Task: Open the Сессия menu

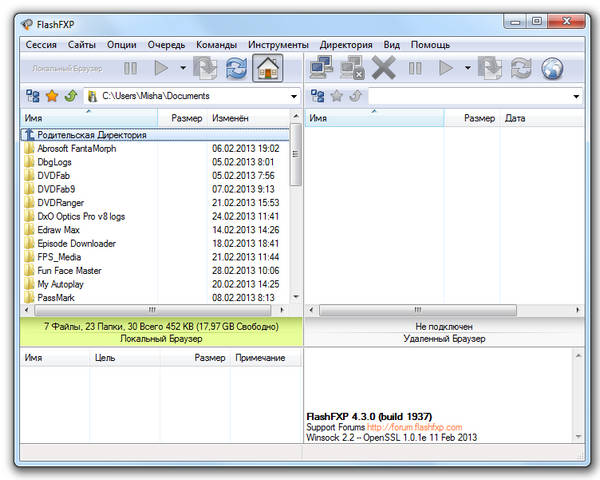Action: point(41,45)
